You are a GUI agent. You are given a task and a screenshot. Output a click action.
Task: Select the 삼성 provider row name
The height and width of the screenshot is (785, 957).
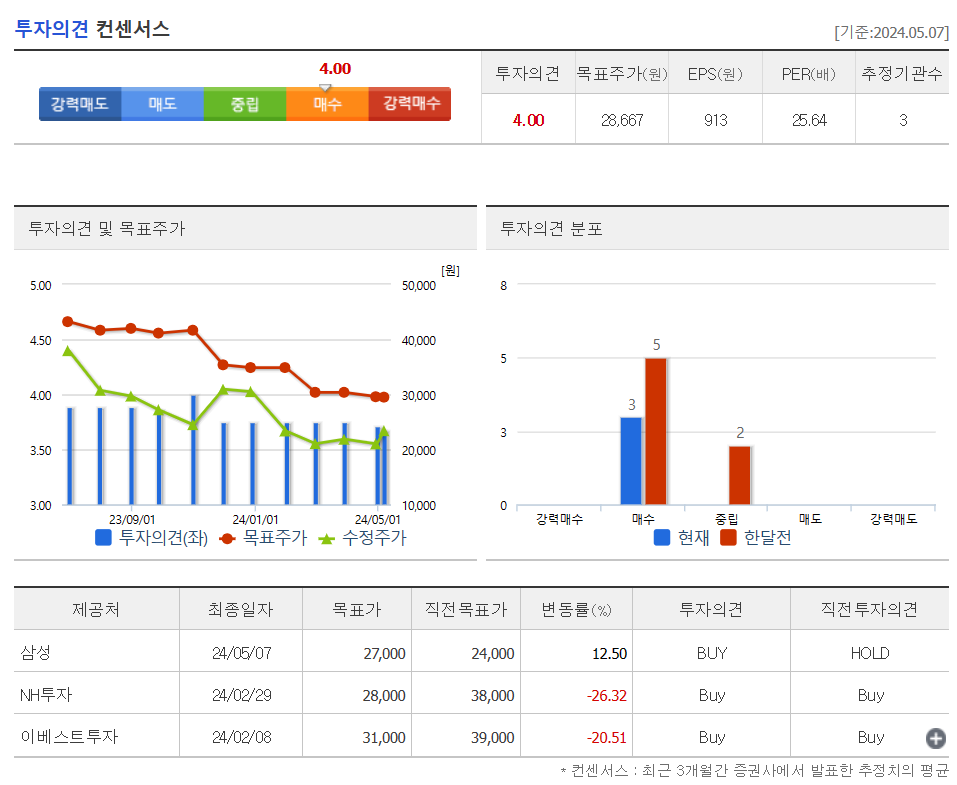35,653
